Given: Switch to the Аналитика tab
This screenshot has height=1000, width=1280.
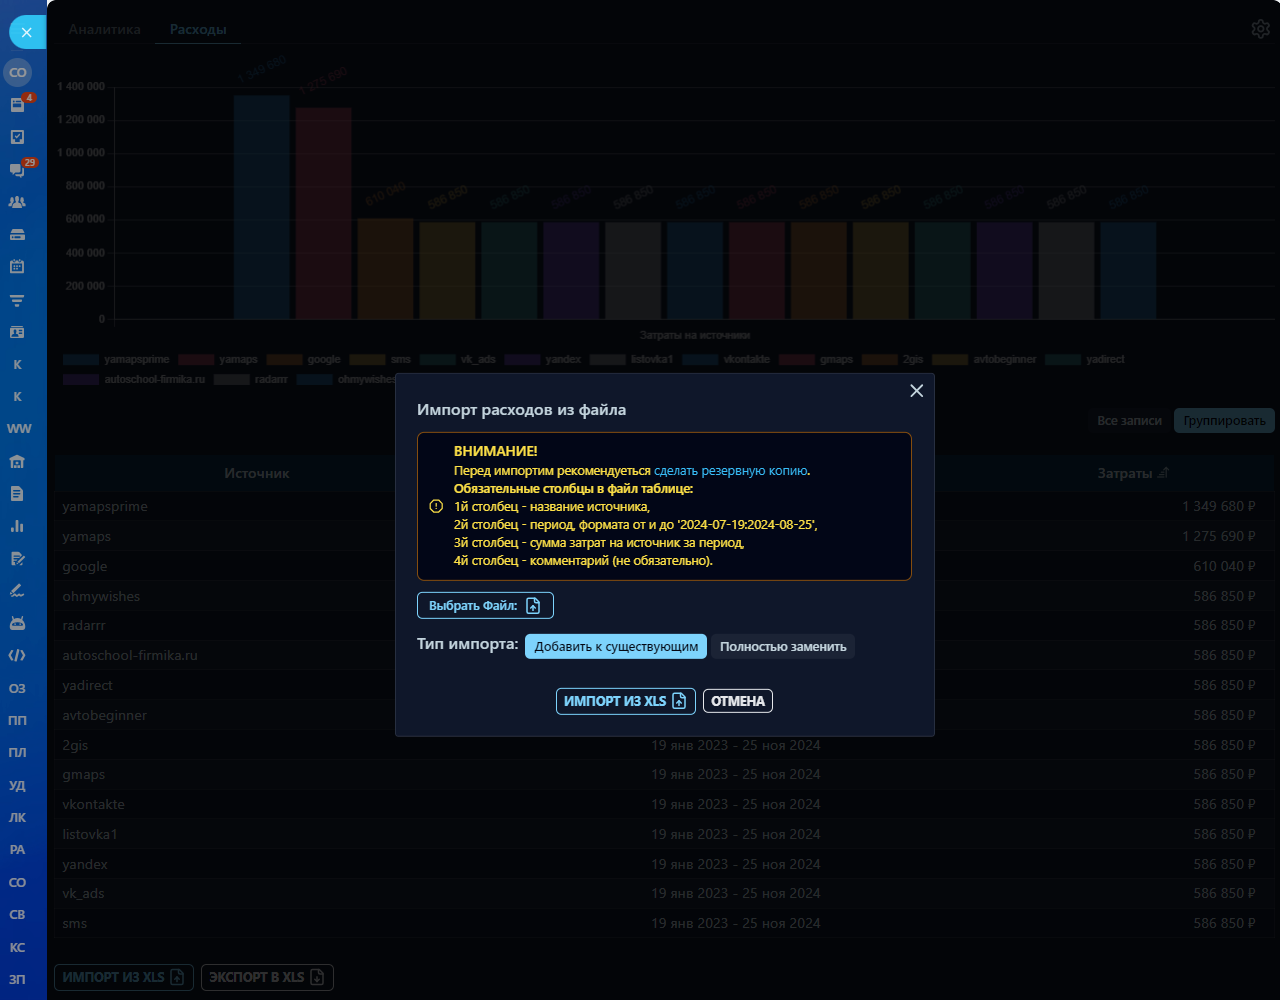Looking at the screenshot, I should click(x=105, y=30).
